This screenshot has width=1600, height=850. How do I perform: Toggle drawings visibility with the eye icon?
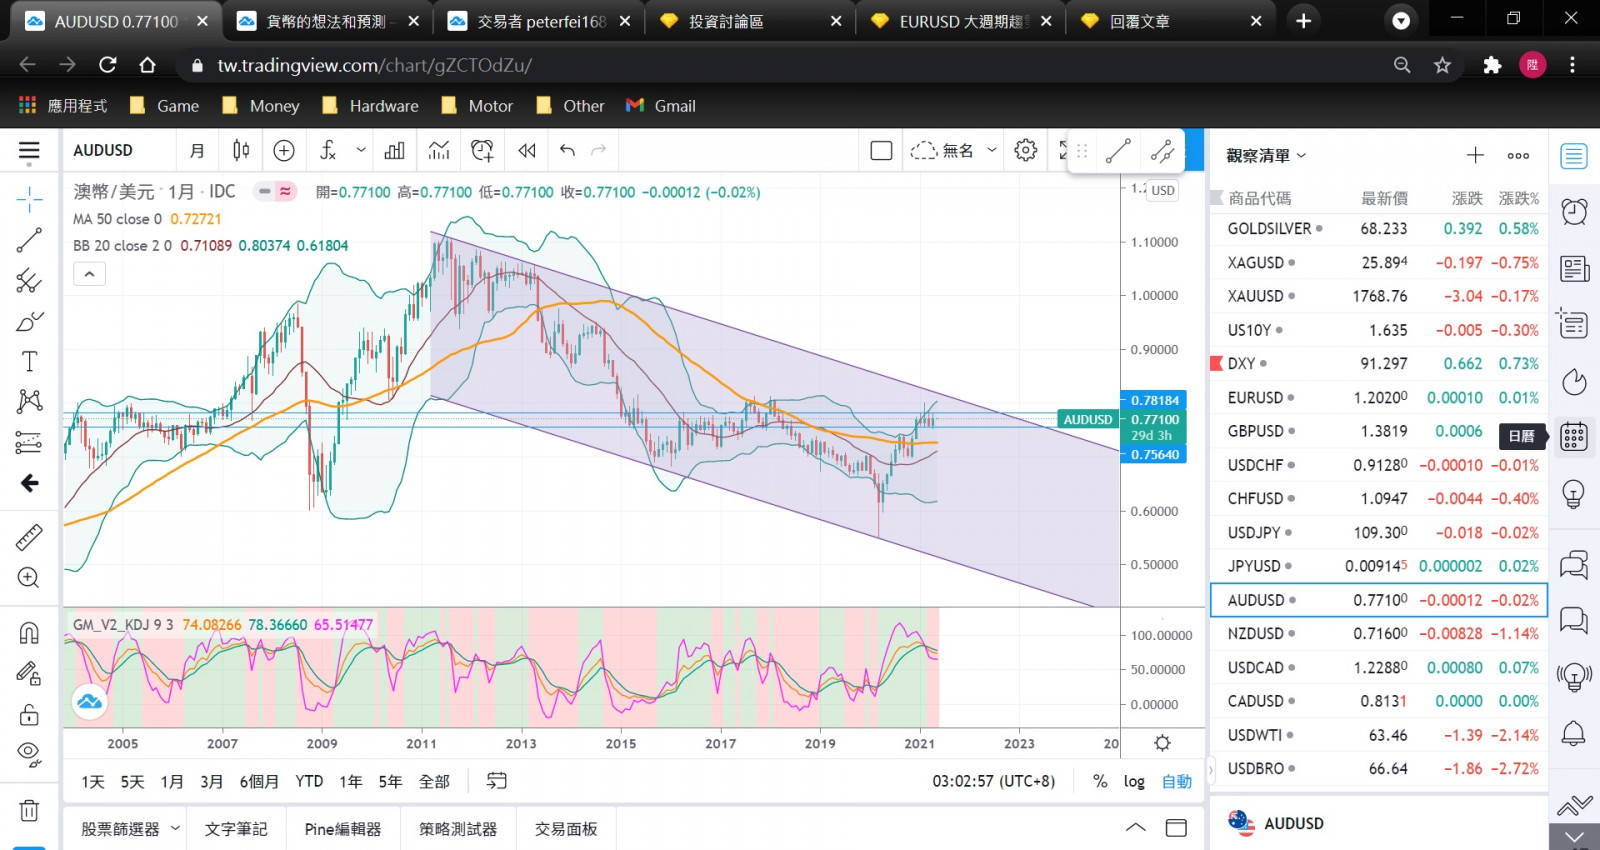click(29, 753)
